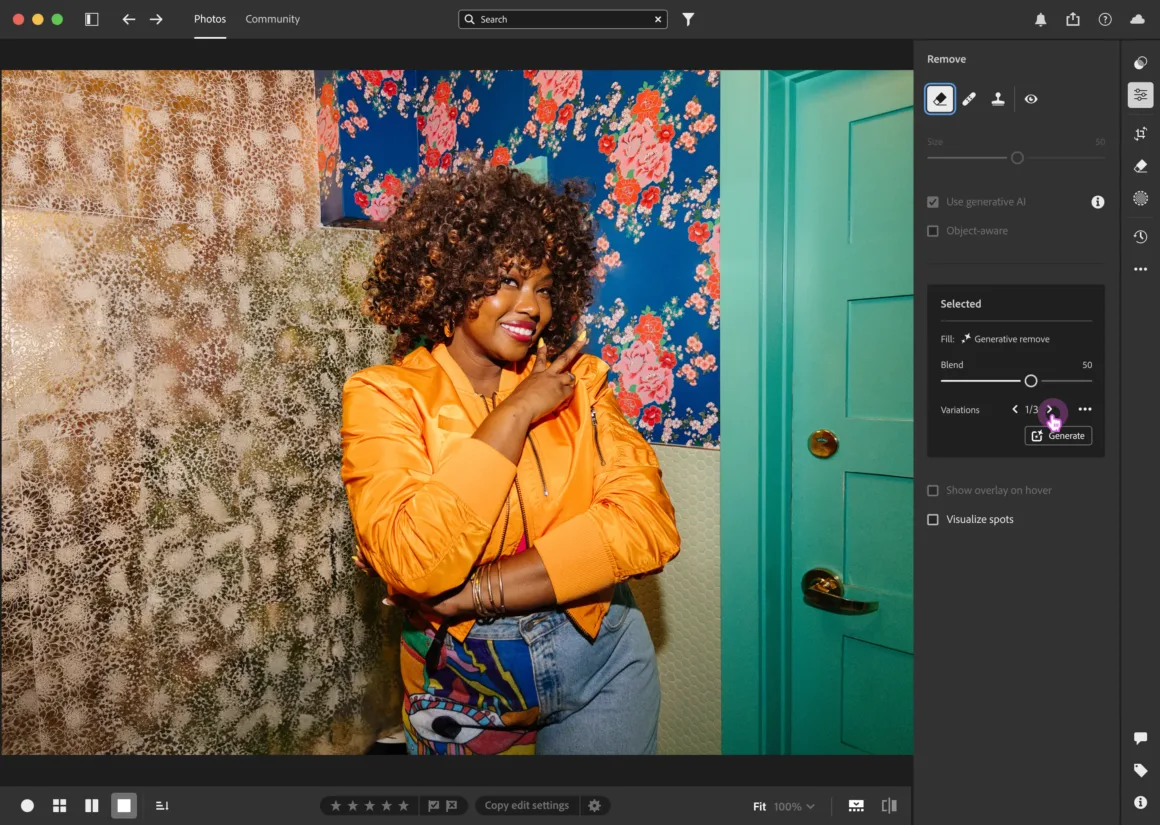Open the Keywords tag icon

pyautogui.click(x=1140, y=770)
